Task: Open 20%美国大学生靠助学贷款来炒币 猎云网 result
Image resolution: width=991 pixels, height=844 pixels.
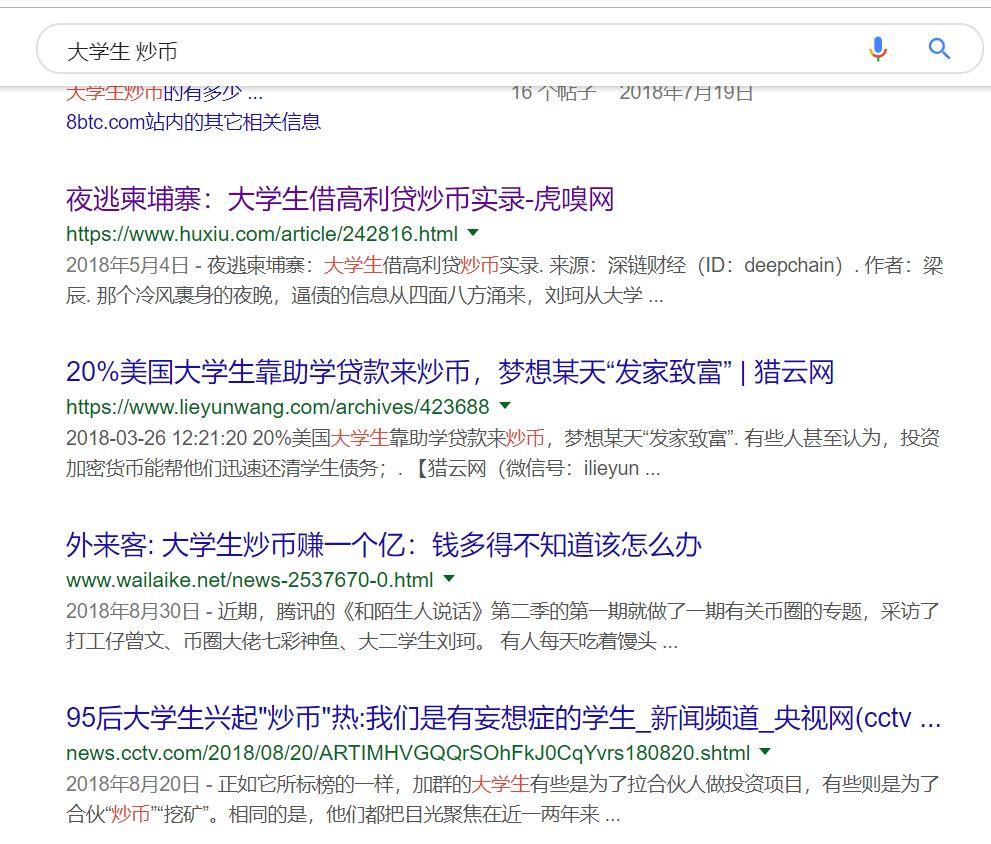Action: click(x=450, y=372)
